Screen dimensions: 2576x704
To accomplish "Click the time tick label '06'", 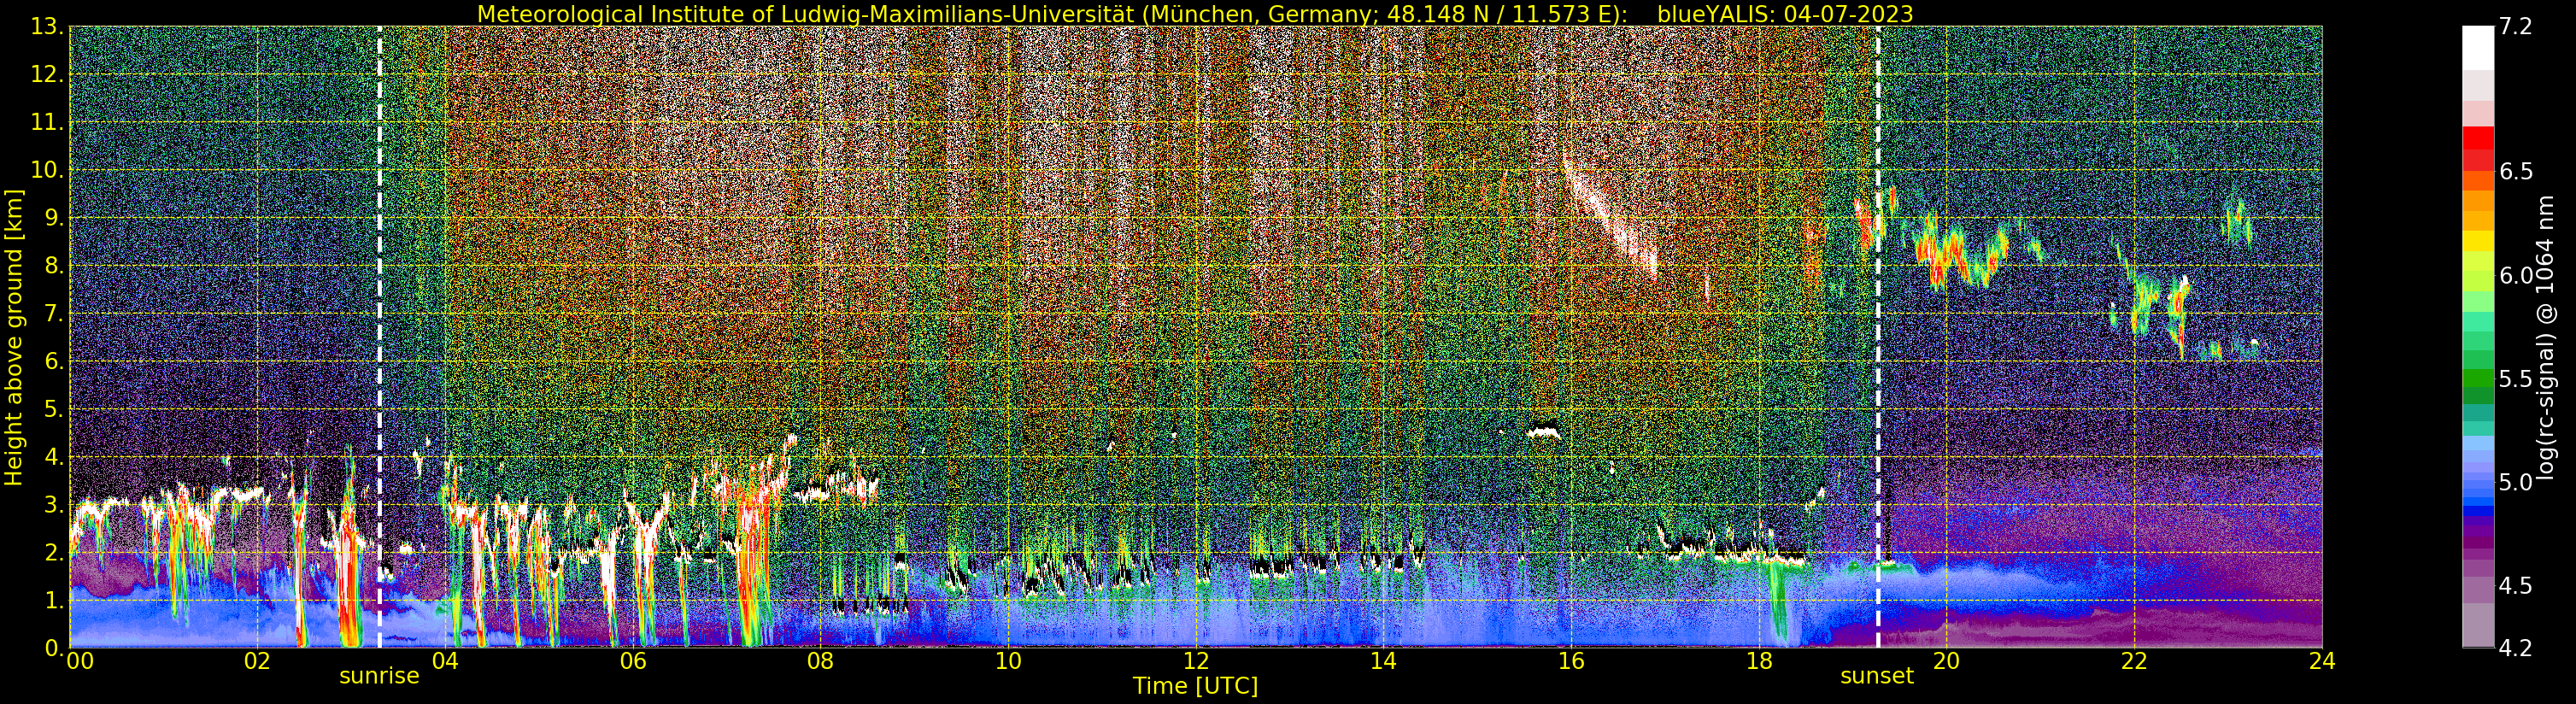I will coord(633,661).
